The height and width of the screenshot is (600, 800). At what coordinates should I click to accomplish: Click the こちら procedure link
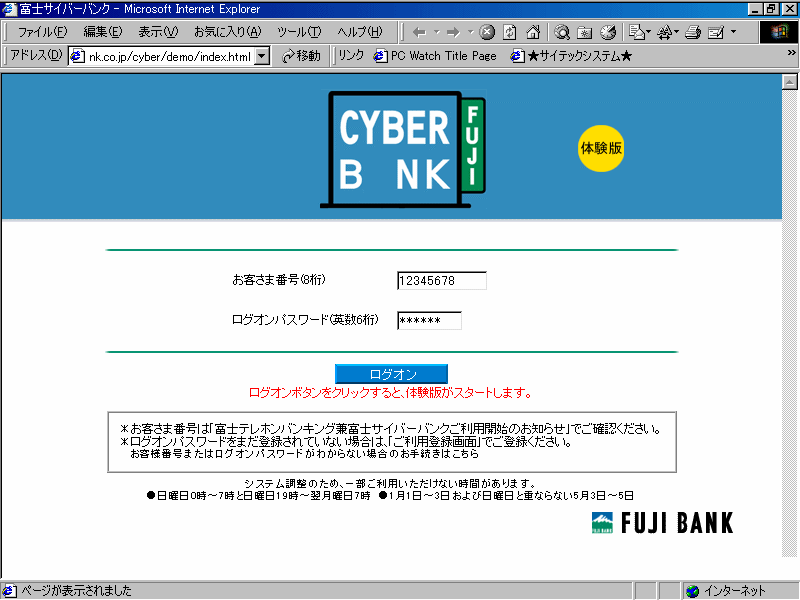465,454
